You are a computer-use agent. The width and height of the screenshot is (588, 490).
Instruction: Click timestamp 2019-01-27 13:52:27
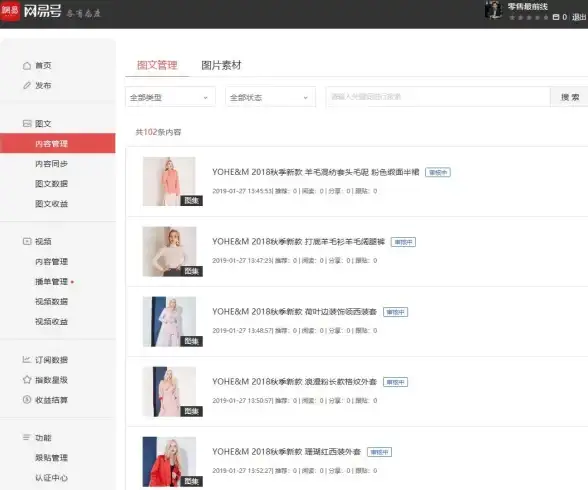[x=242, y=471]
